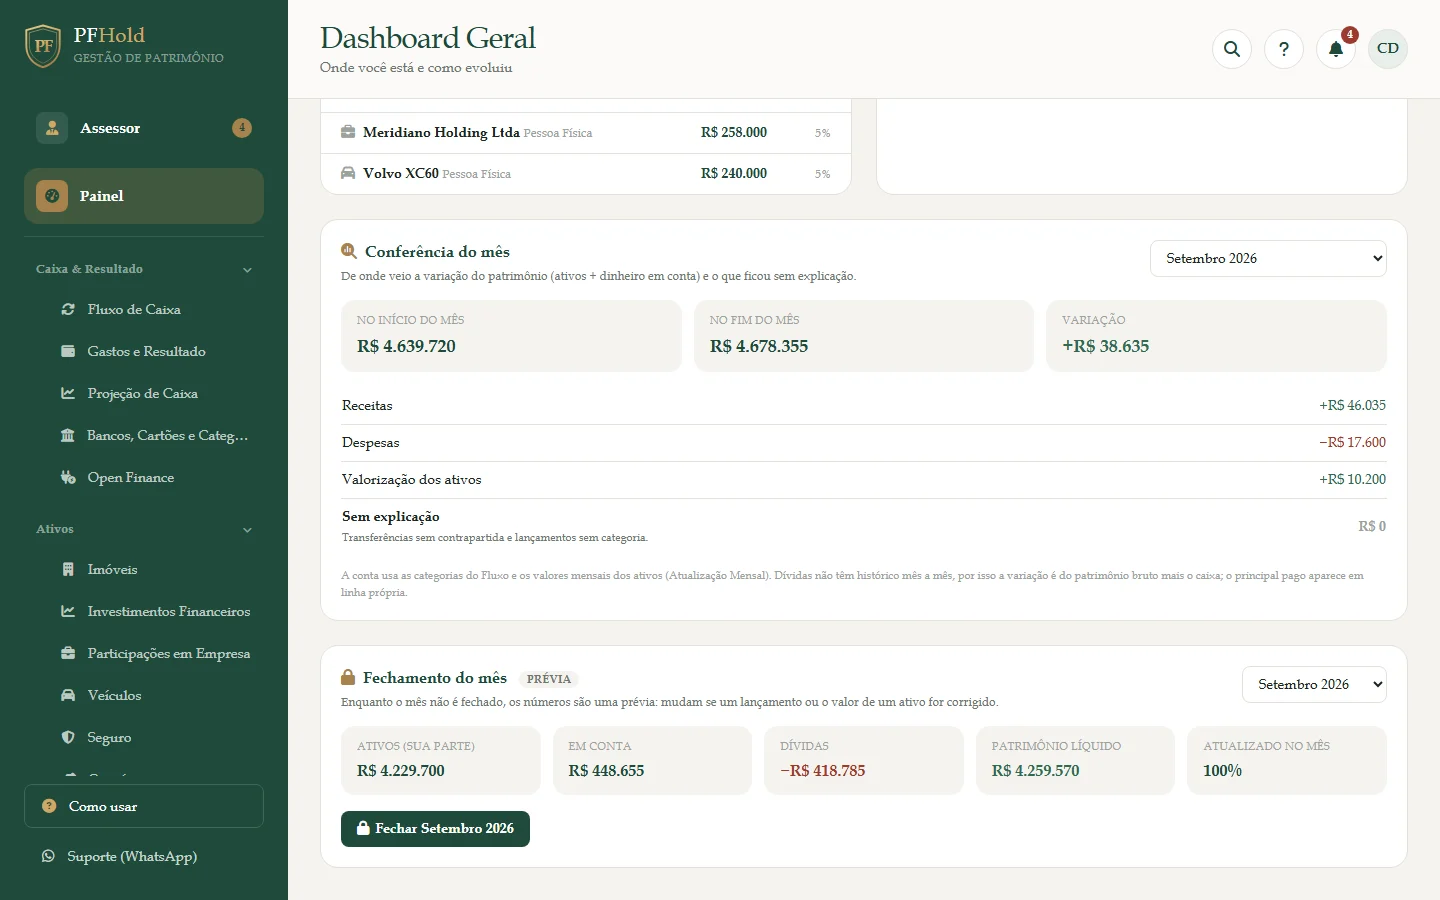Click the Investimentos Financeiros chart icon
Viewport: 1440px width, 900px height.
tap(68, 612)
